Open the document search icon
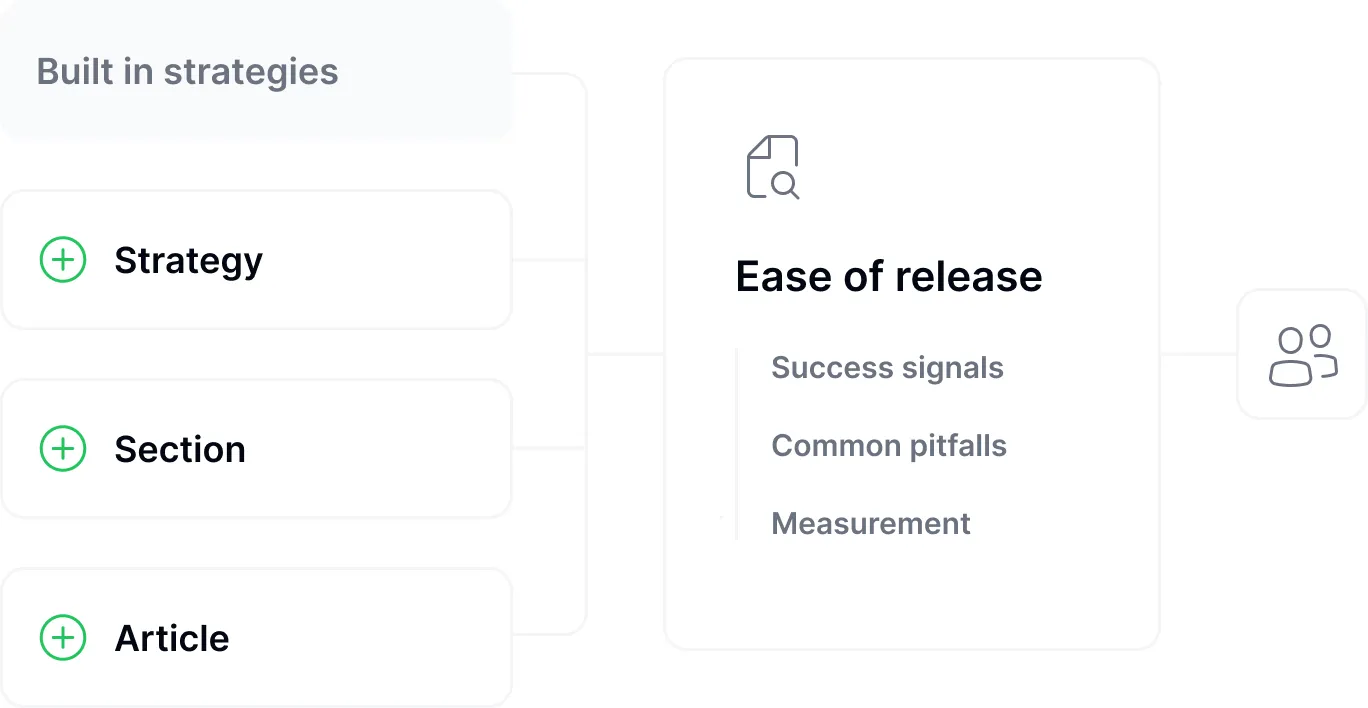 tap(773, 167)
